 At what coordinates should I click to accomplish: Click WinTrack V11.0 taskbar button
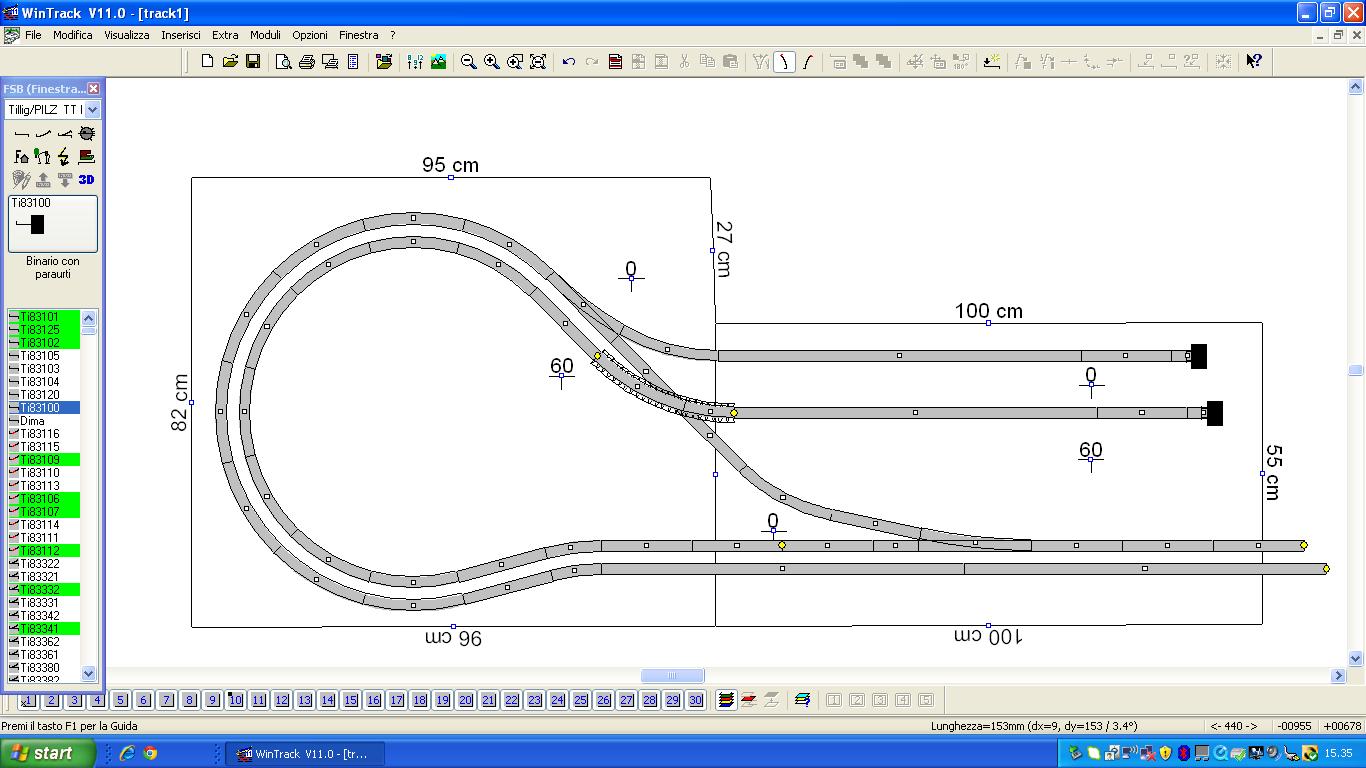(x=303, y=754)
